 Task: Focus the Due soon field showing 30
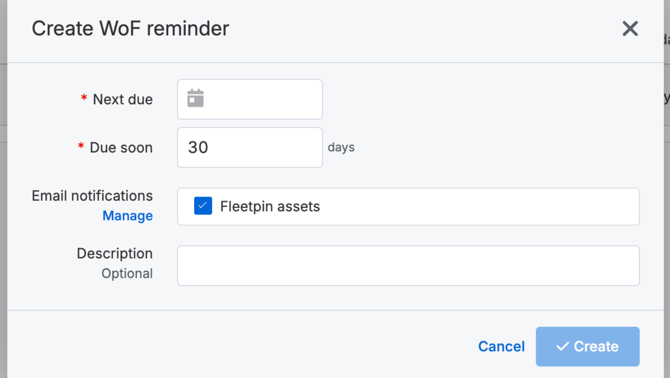tap(250, 147)
